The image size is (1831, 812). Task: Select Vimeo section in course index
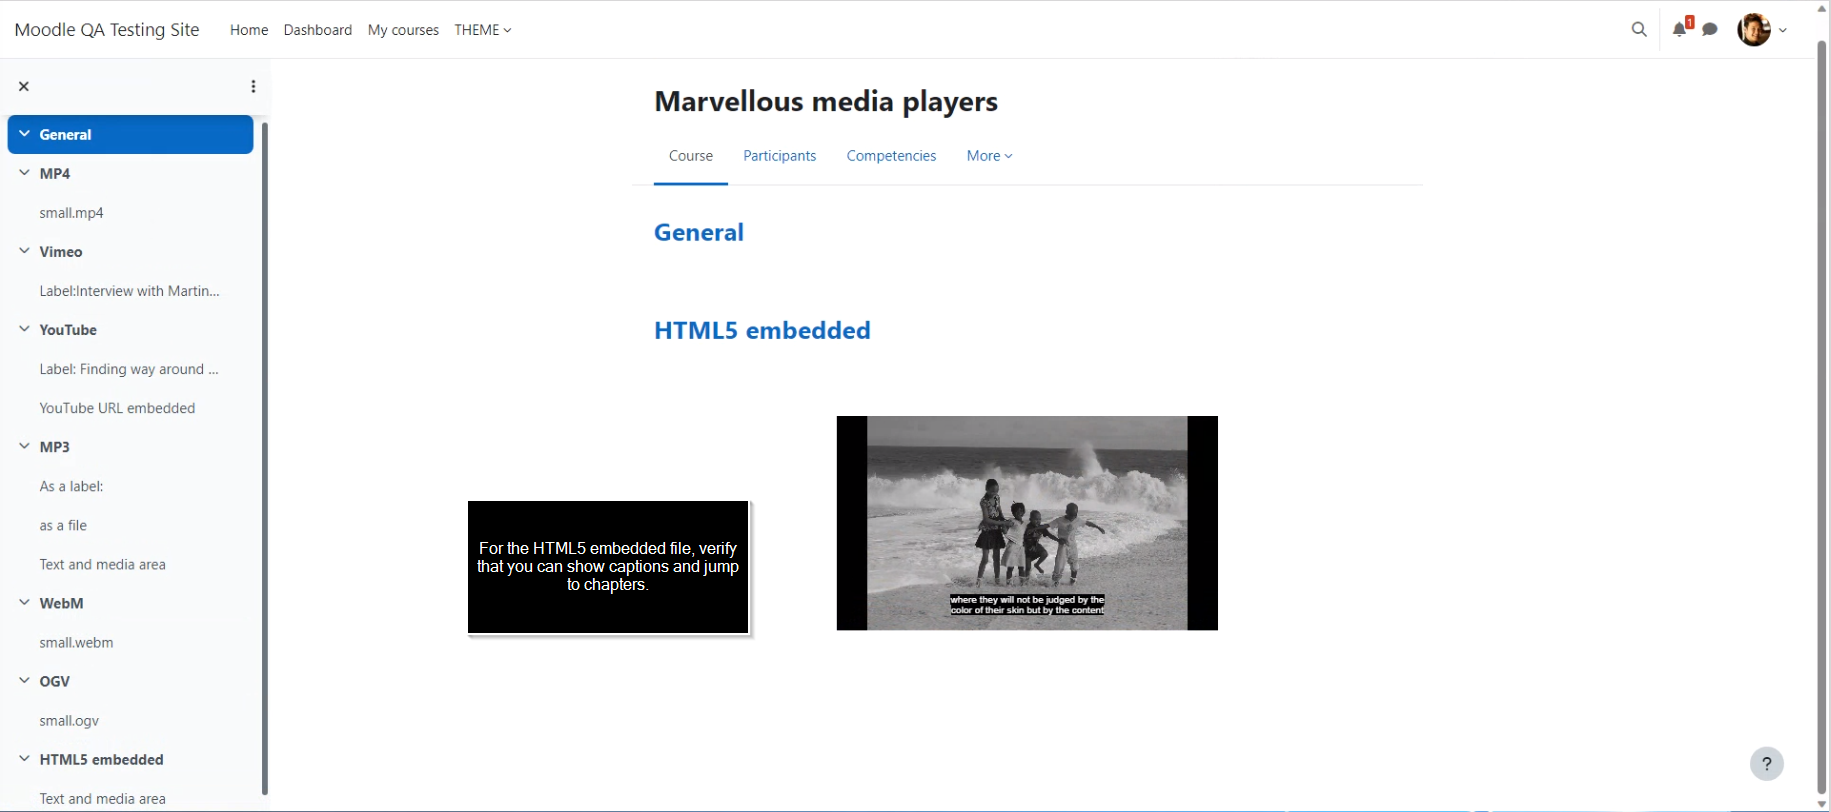coord(61,252)
